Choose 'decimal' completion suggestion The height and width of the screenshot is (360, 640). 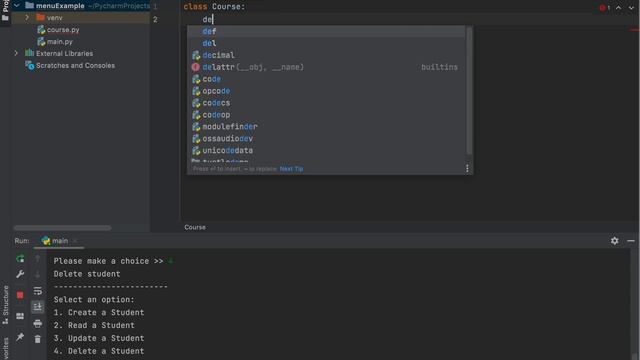pos(326,55)
